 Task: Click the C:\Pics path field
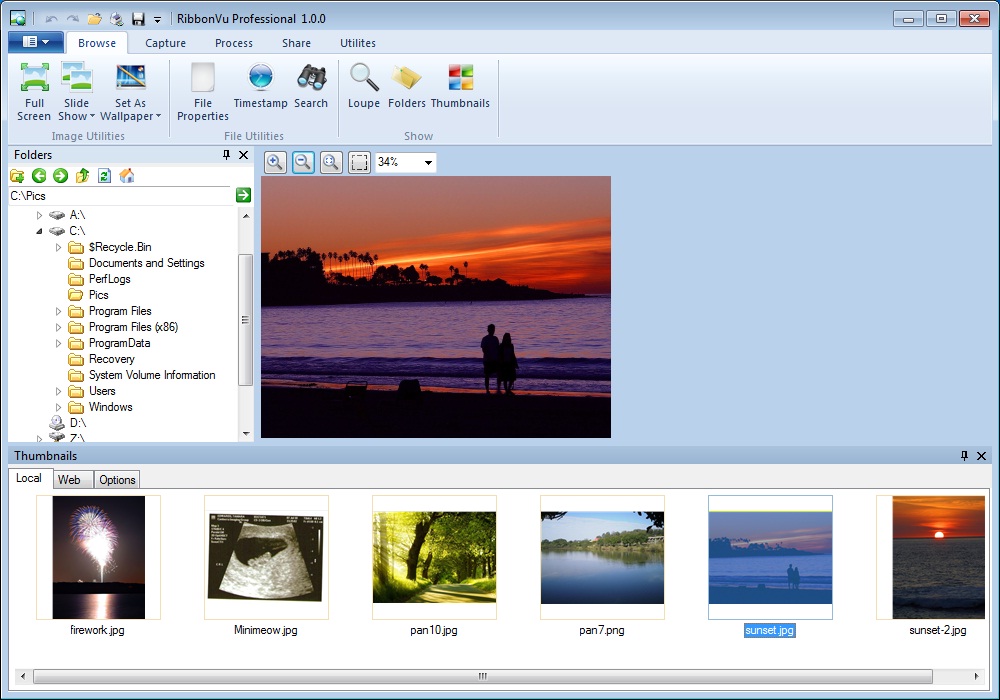pos(120,196)
